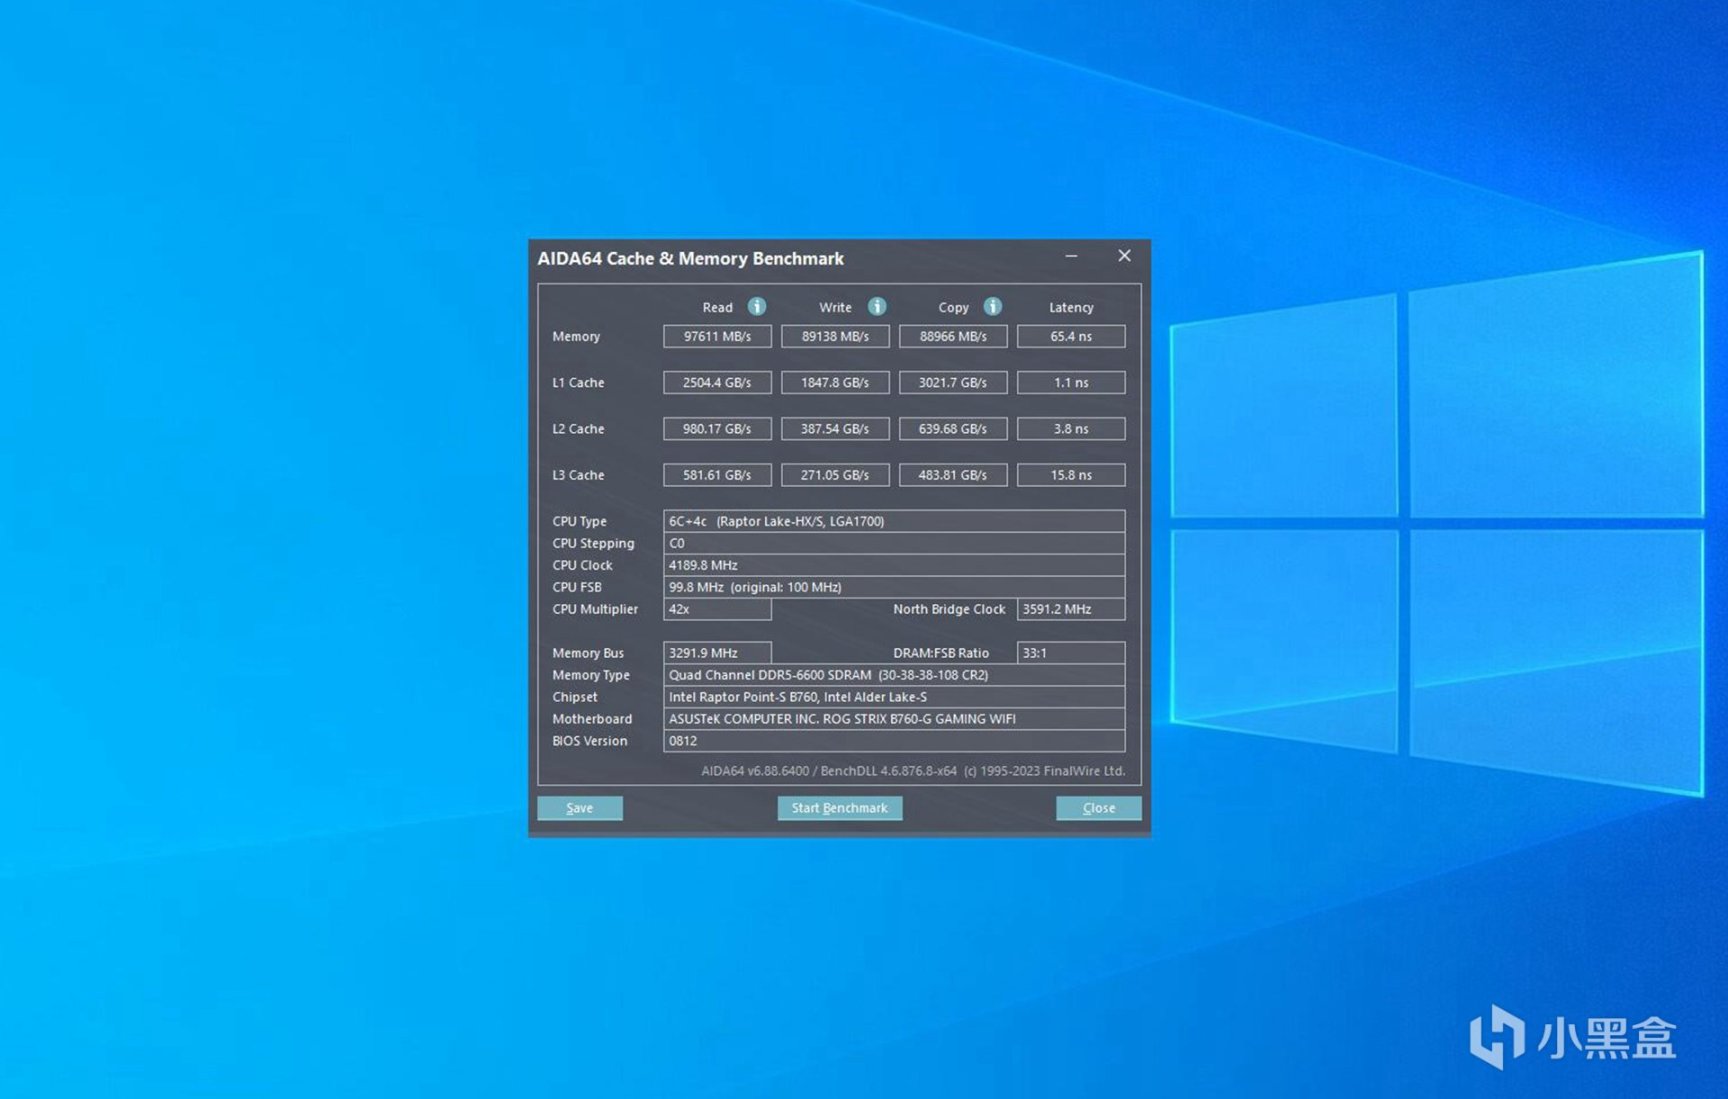Screen dimensions: 1728x1099
Task: Click the L3 Cache Copy value
Action: click(x=952, y=475)
